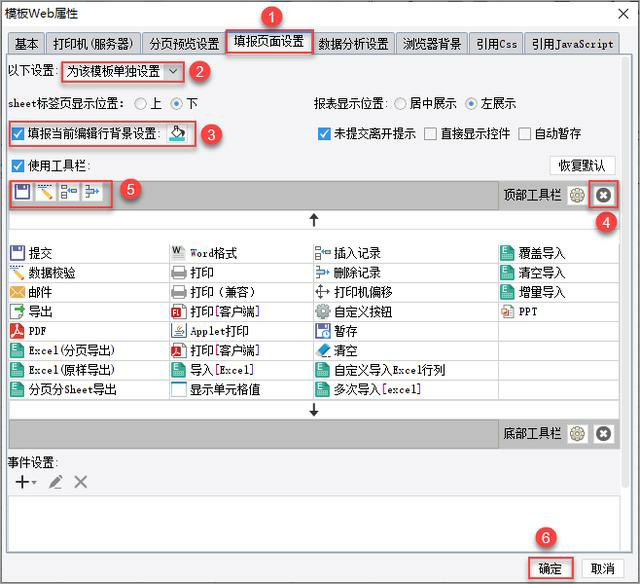Switch to 引用Css tab

tap(497, 43)
